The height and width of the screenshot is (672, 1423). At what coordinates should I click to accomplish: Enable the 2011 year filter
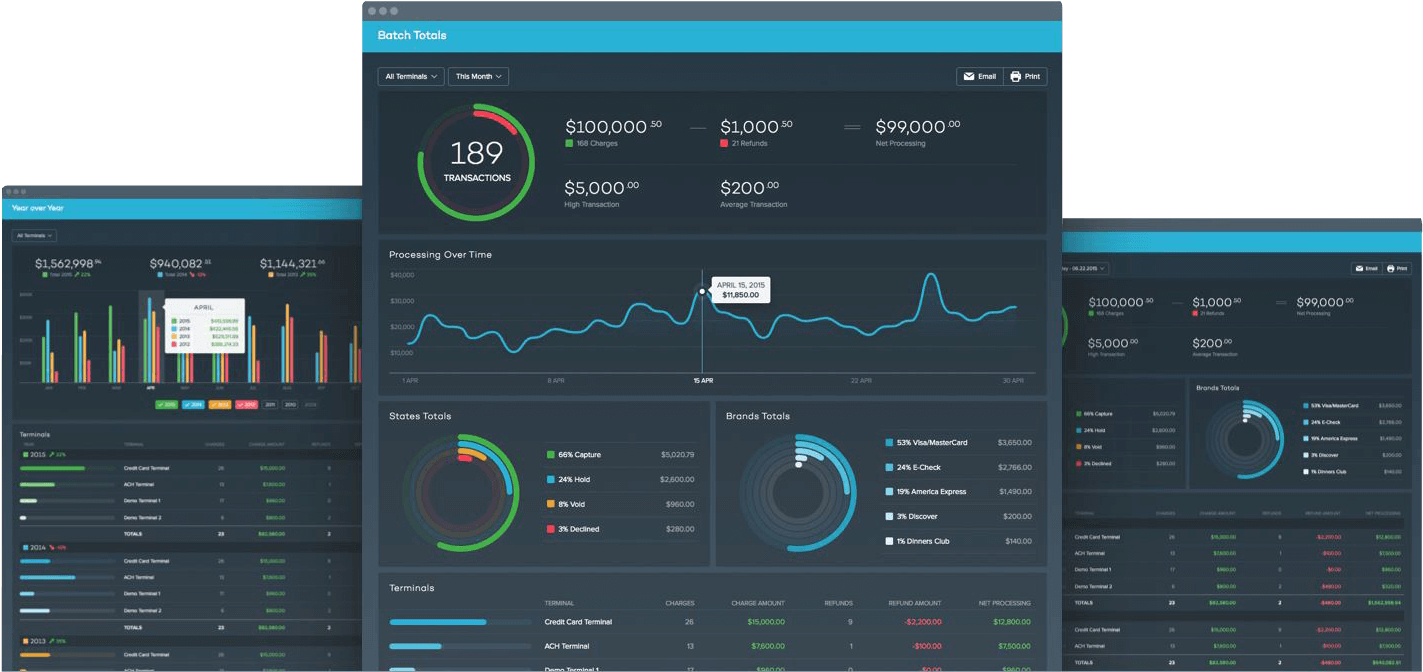tap(270, 404)
